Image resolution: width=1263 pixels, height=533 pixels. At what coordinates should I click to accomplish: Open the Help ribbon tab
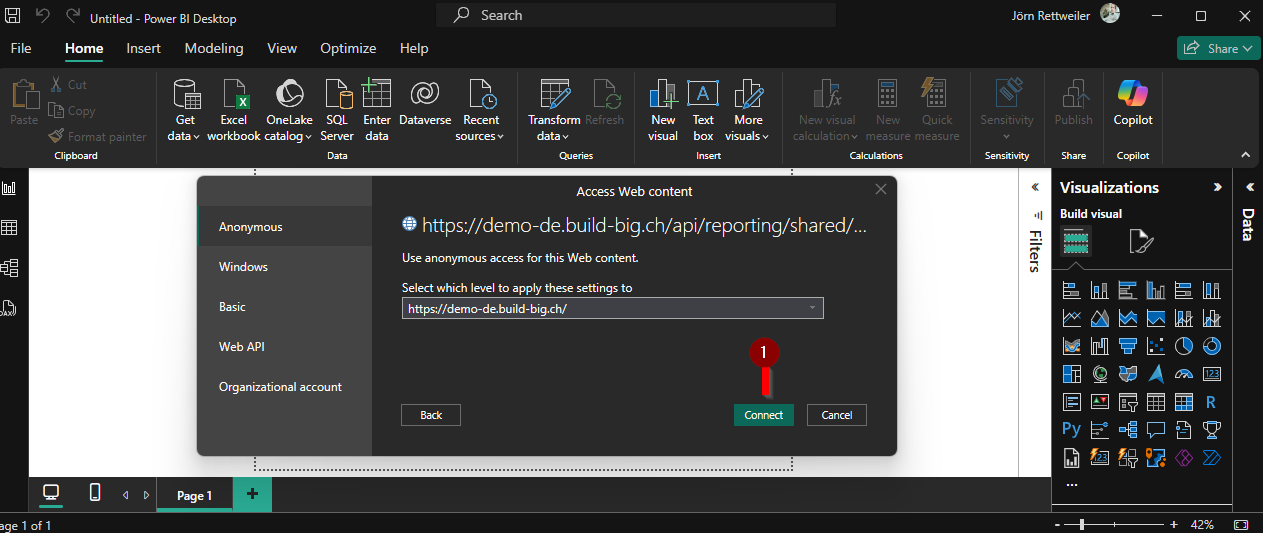coord(414,48)
